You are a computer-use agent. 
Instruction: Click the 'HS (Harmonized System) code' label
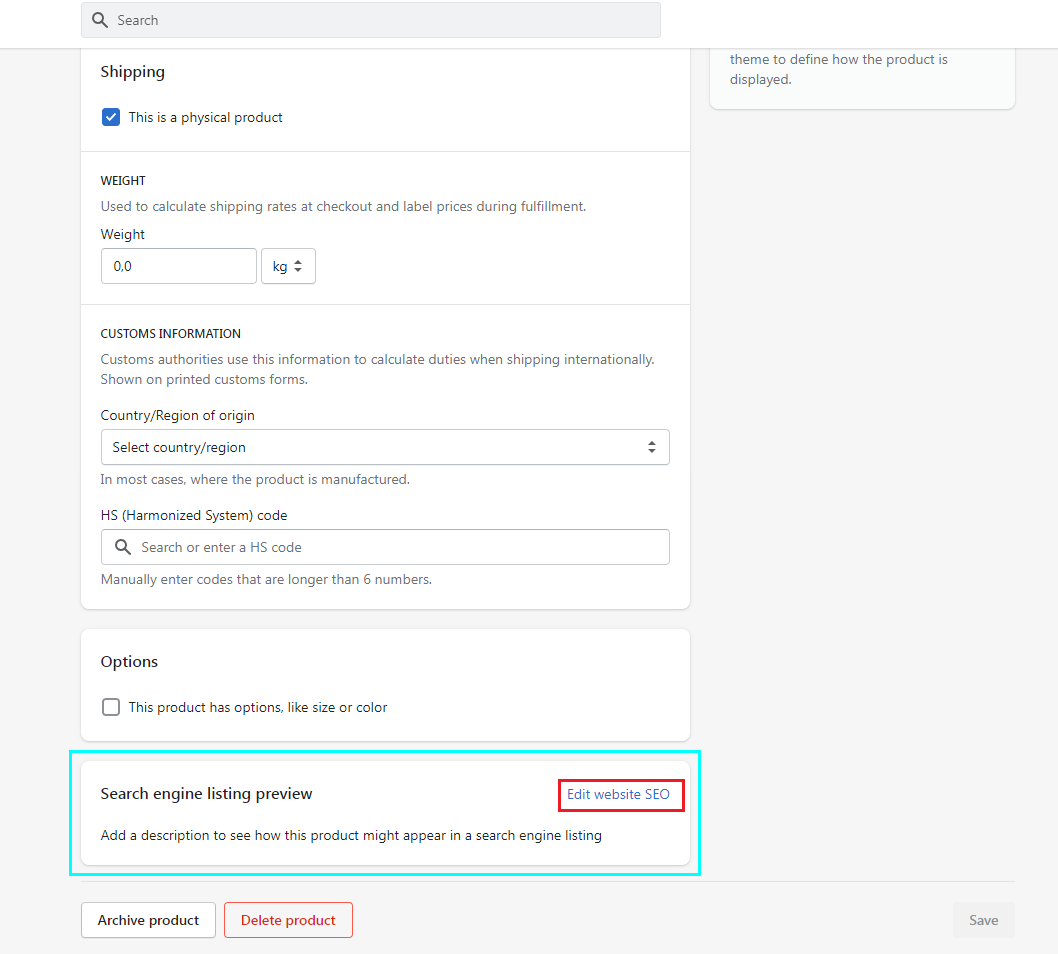tap(194, 515)
